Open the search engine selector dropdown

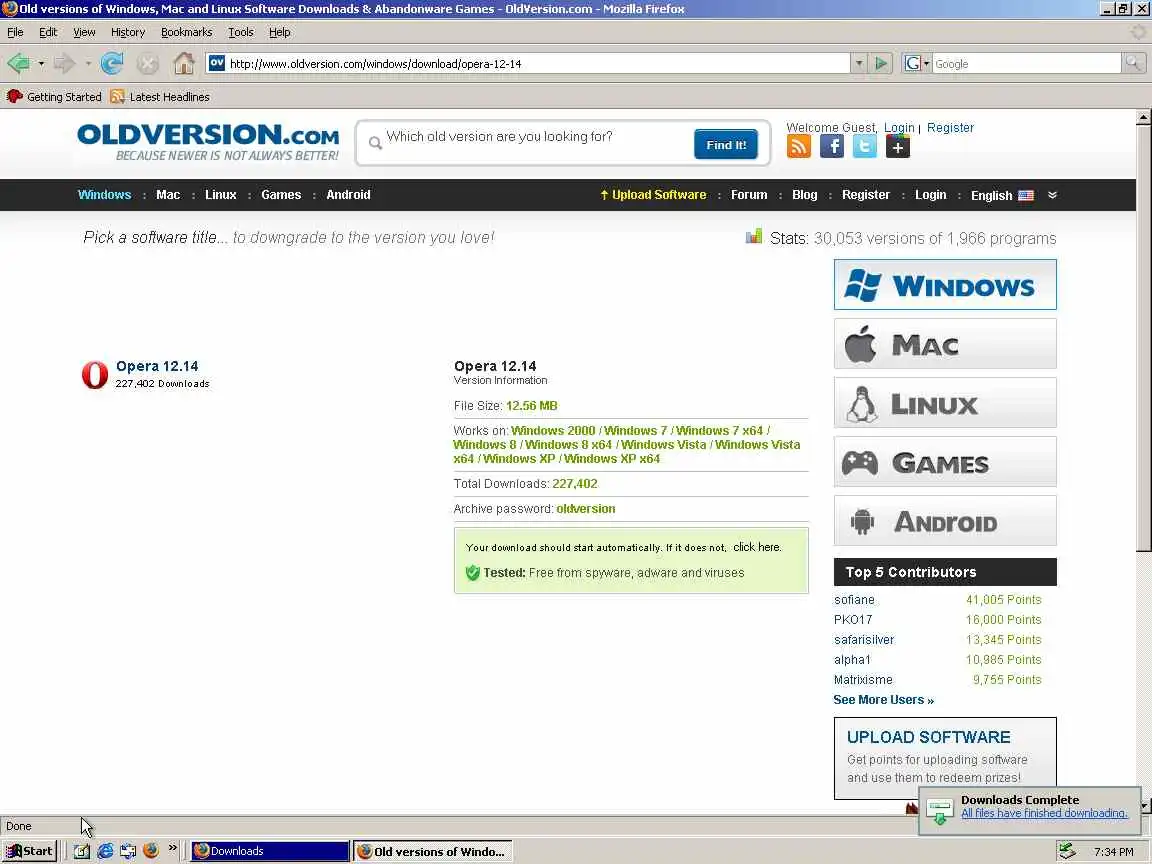pyautogui.click(x=926, y=64)
